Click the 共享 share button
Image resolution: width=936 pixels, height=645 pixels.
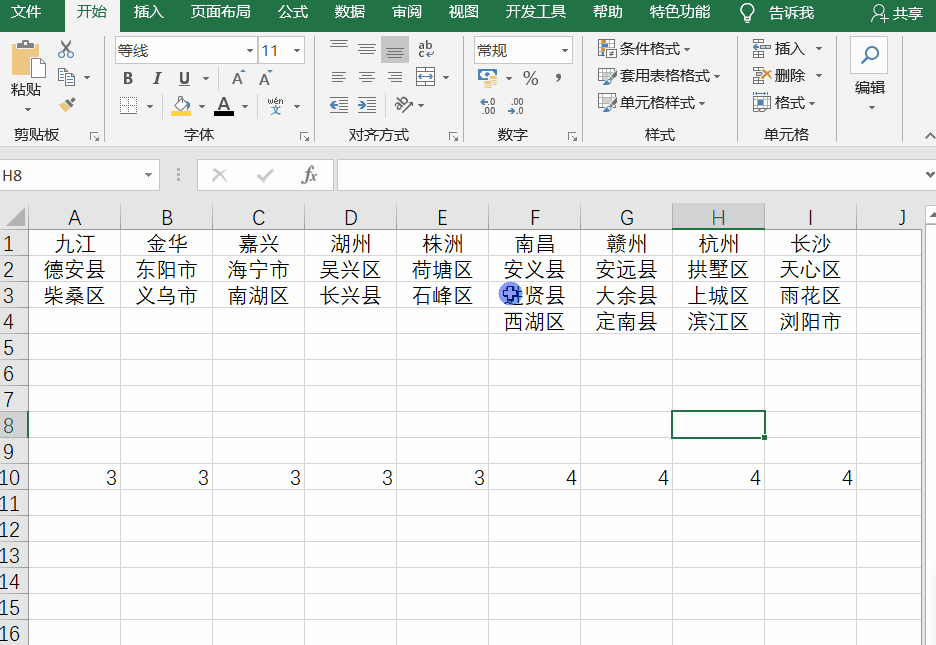[x=897, y=13]
